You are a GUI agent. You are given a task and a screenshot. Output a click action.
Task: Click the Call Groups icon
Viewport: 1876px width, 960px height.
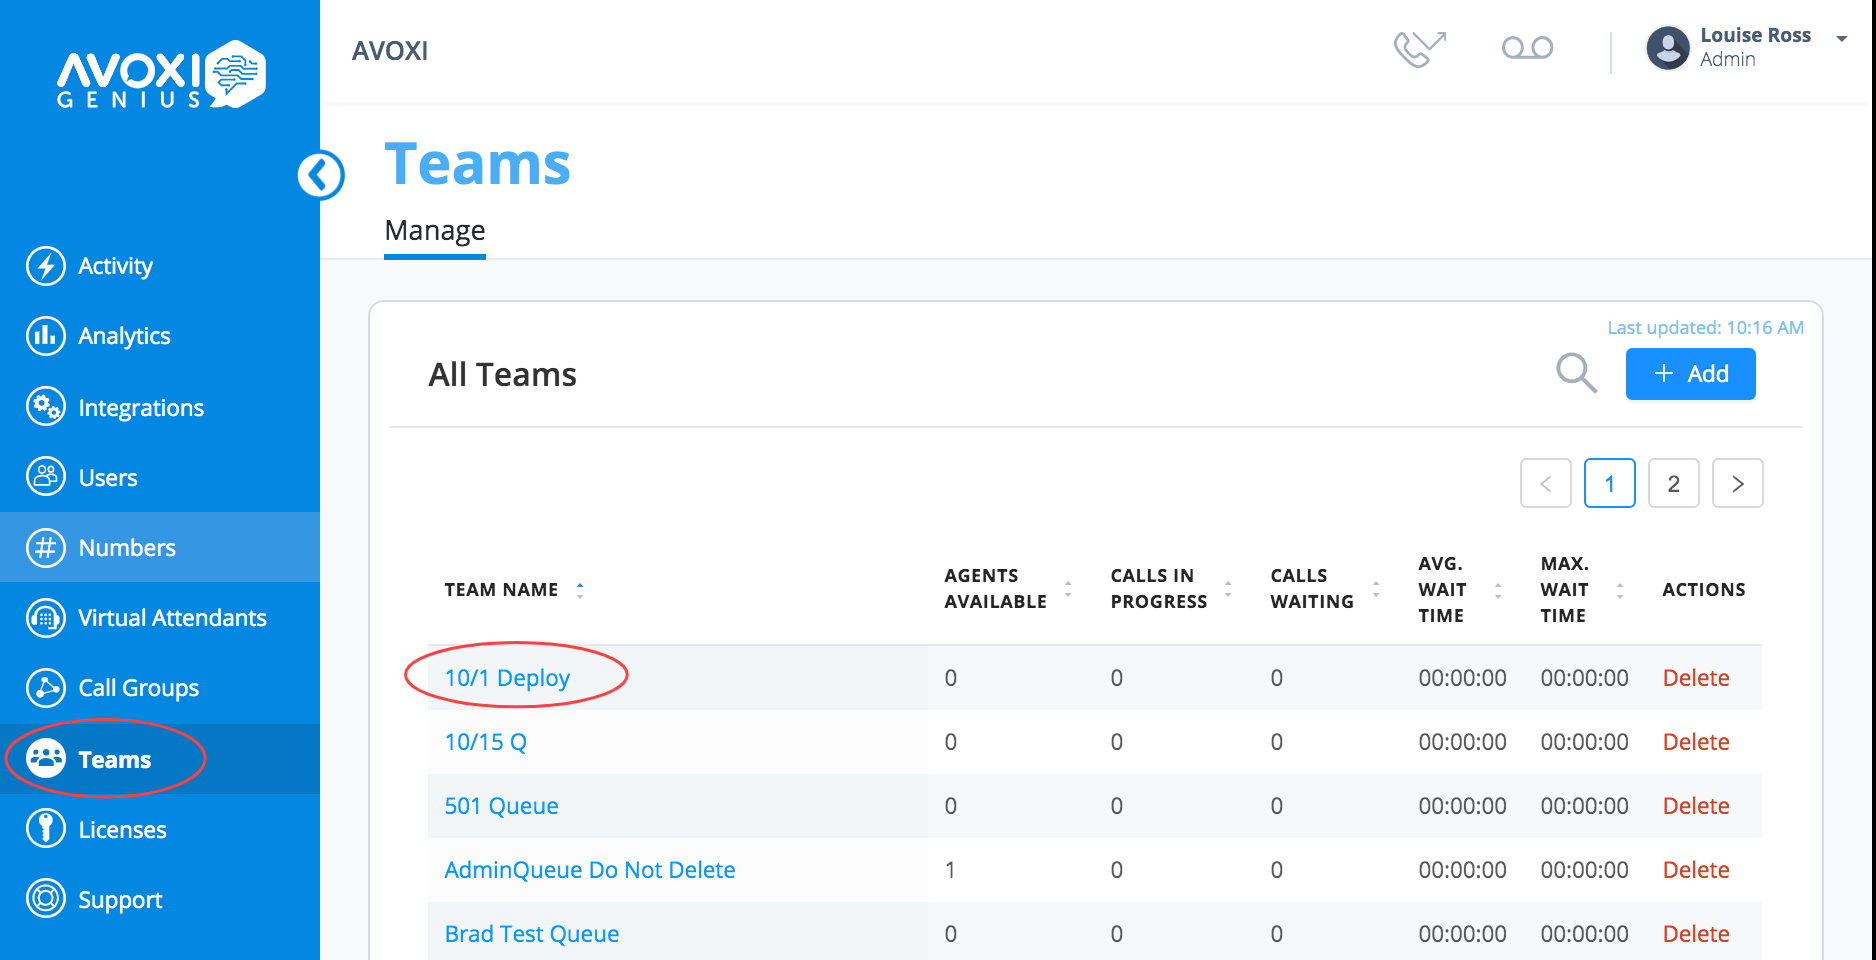(46, 688)
